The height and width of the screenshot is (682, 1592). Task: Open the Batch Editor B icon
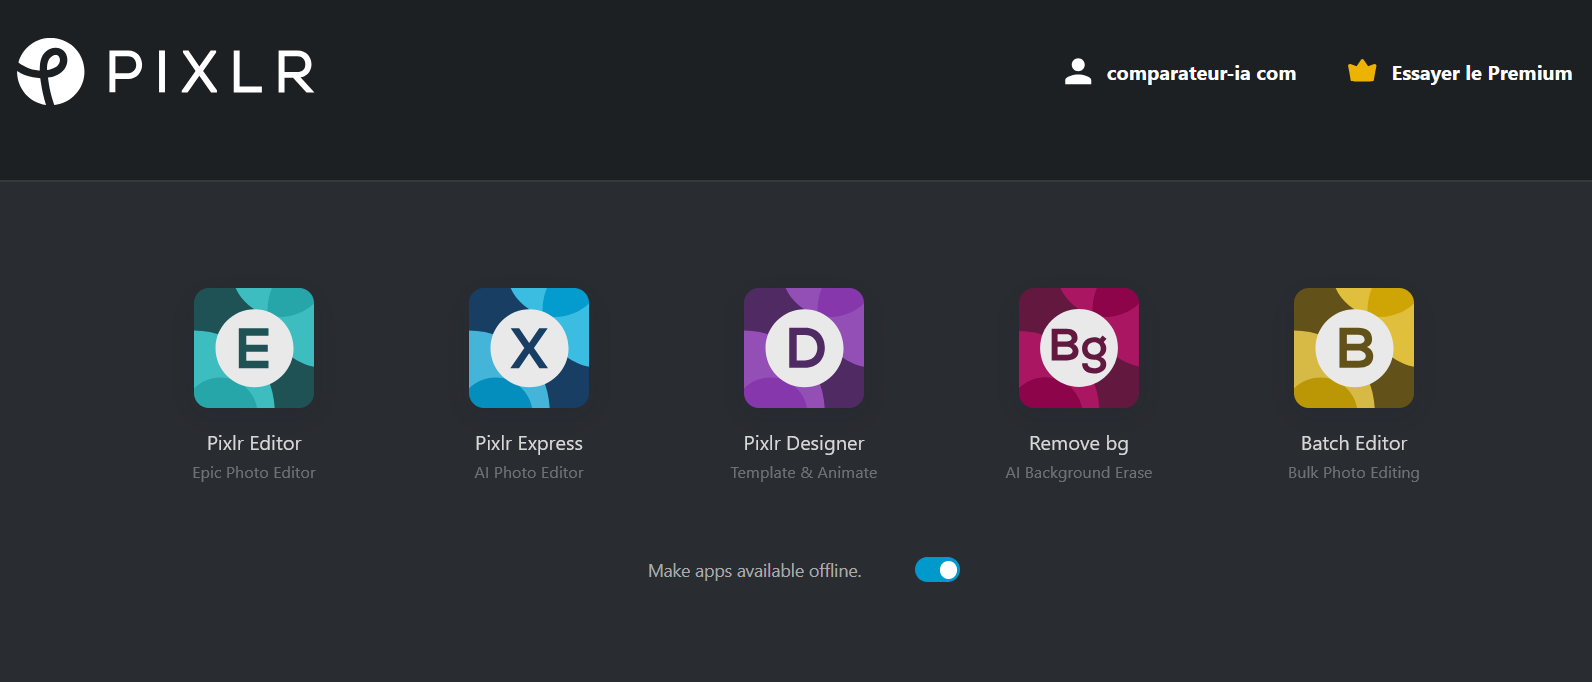coord(1354,348)
